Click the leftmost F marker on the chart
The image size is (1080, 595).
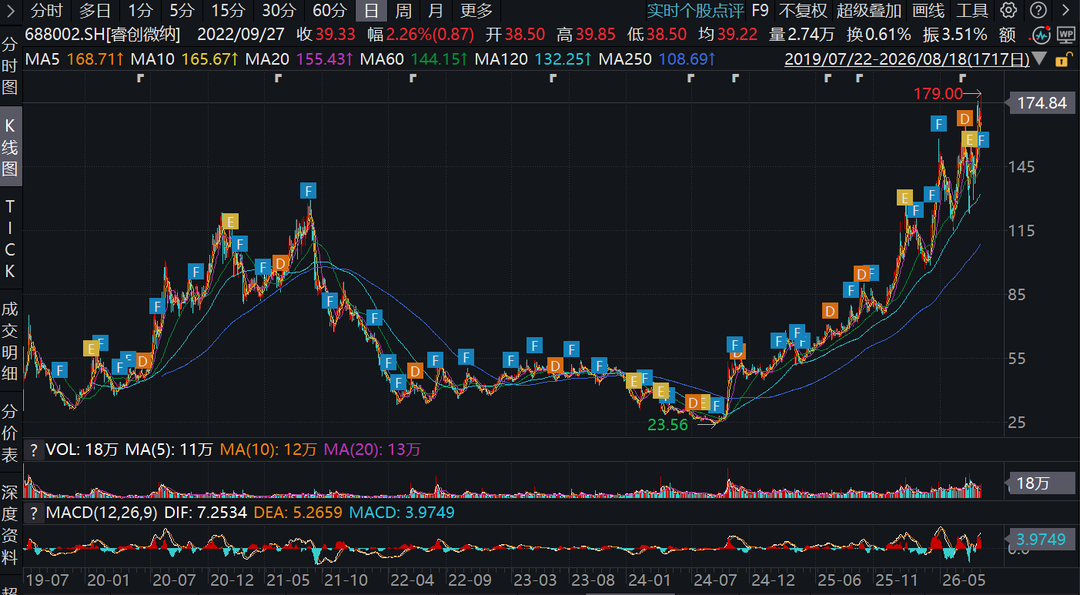[60, 370]
